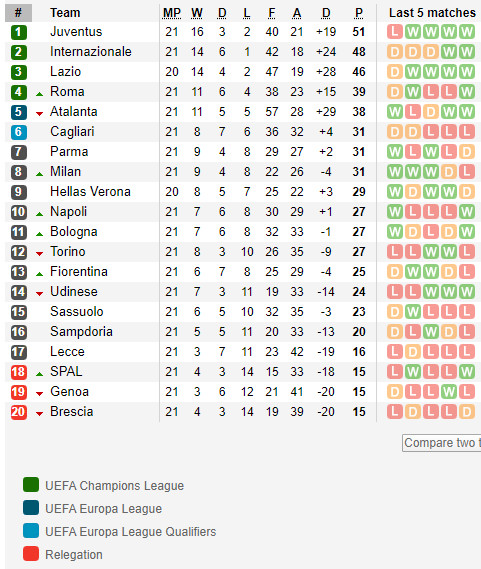Open the Sampdoria team link
The width and height of the screenshot is (481, 569).
coord(81,331)
